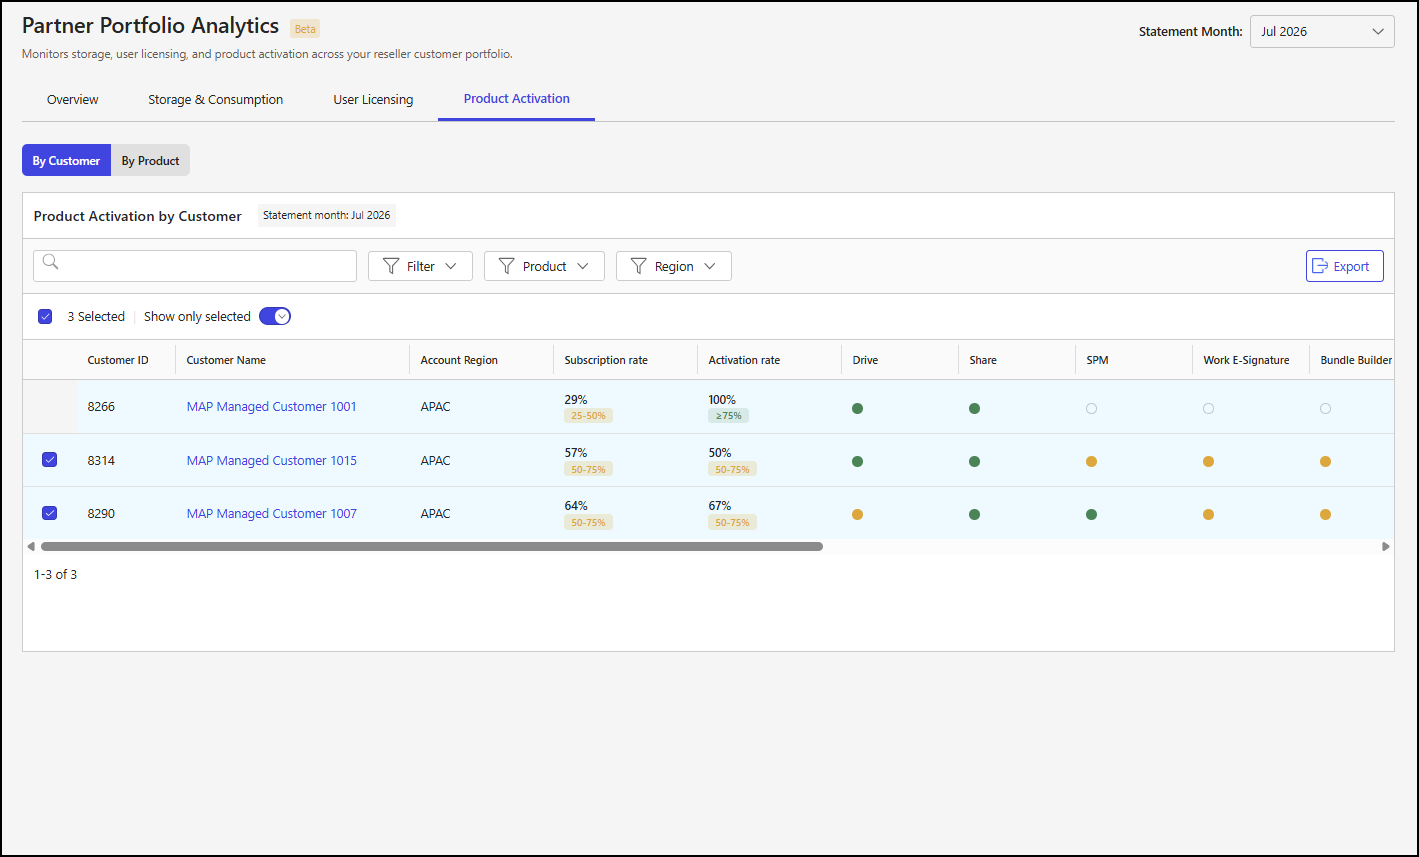This screenshot has height=857, width=1419.
Task: Open MAP Managed Customer 1015 link
Action: (x=271, y=460)
